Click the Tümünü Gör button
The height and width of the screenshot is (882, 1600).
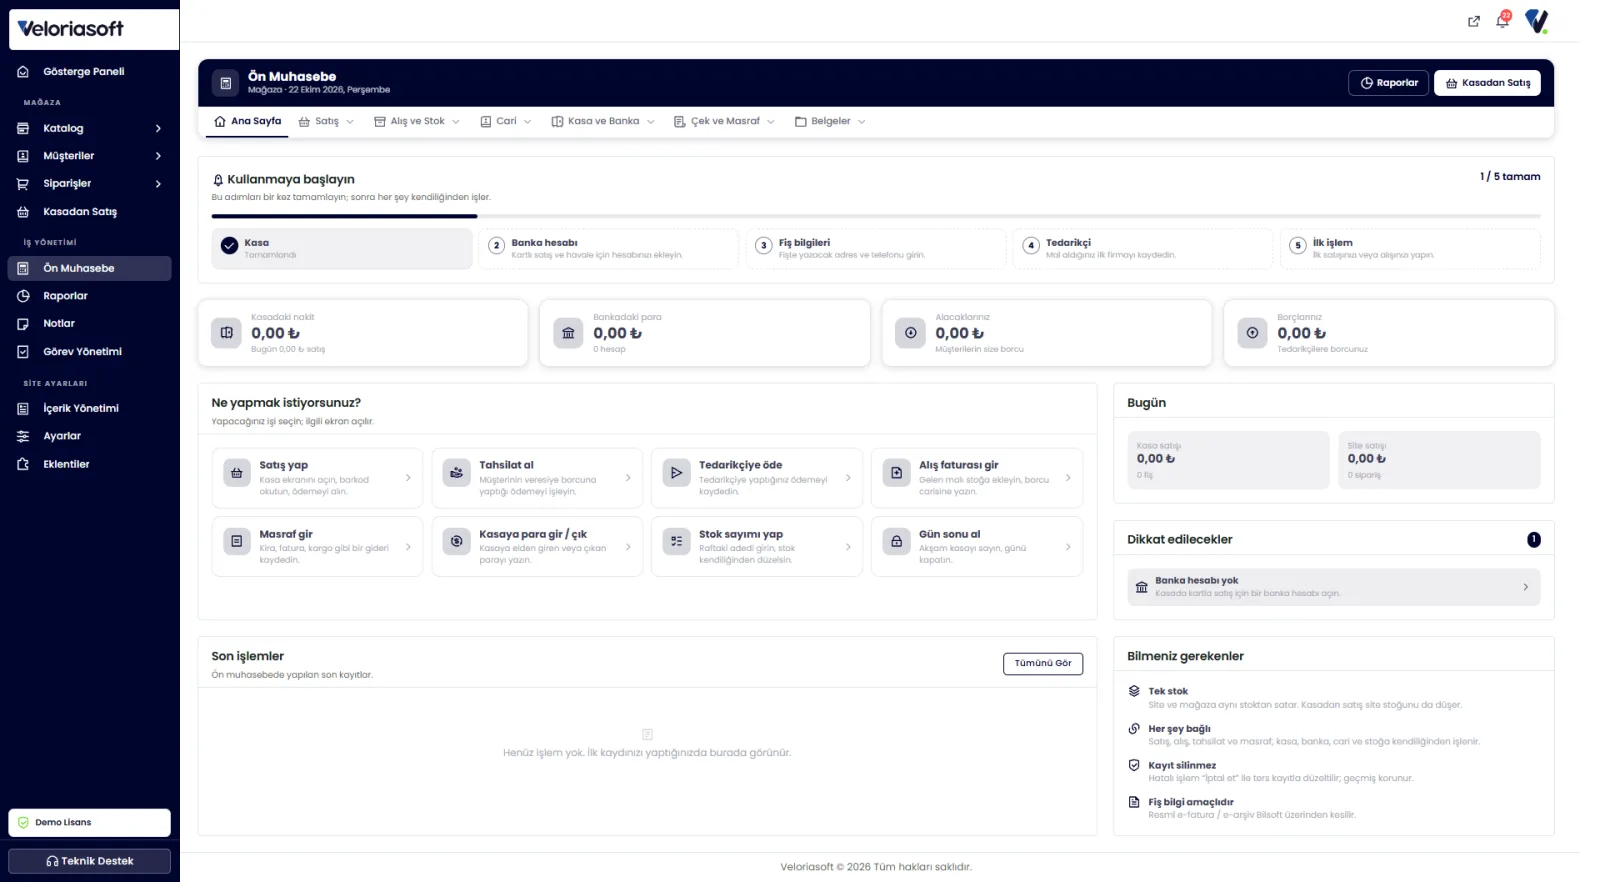coord(1042,664)
